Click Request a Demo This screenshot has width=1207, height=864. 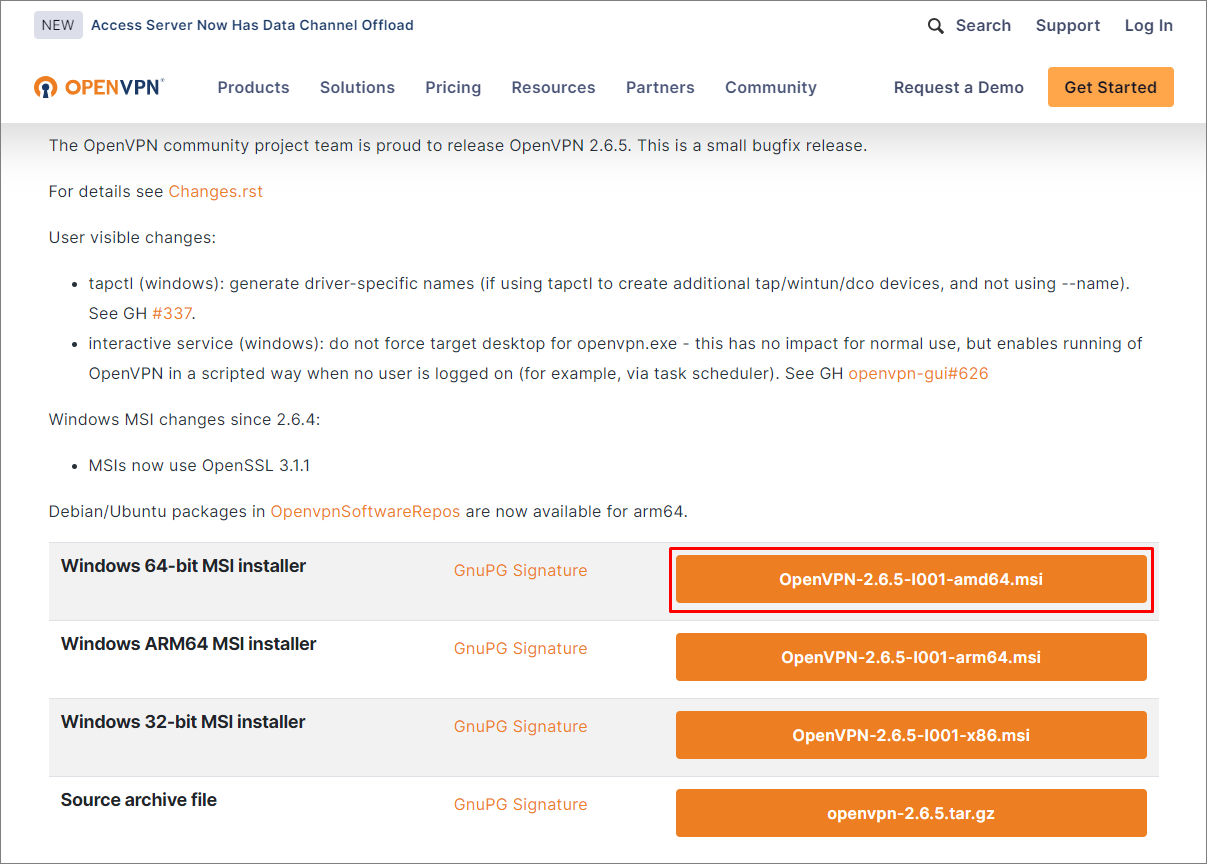click(958, 87)
